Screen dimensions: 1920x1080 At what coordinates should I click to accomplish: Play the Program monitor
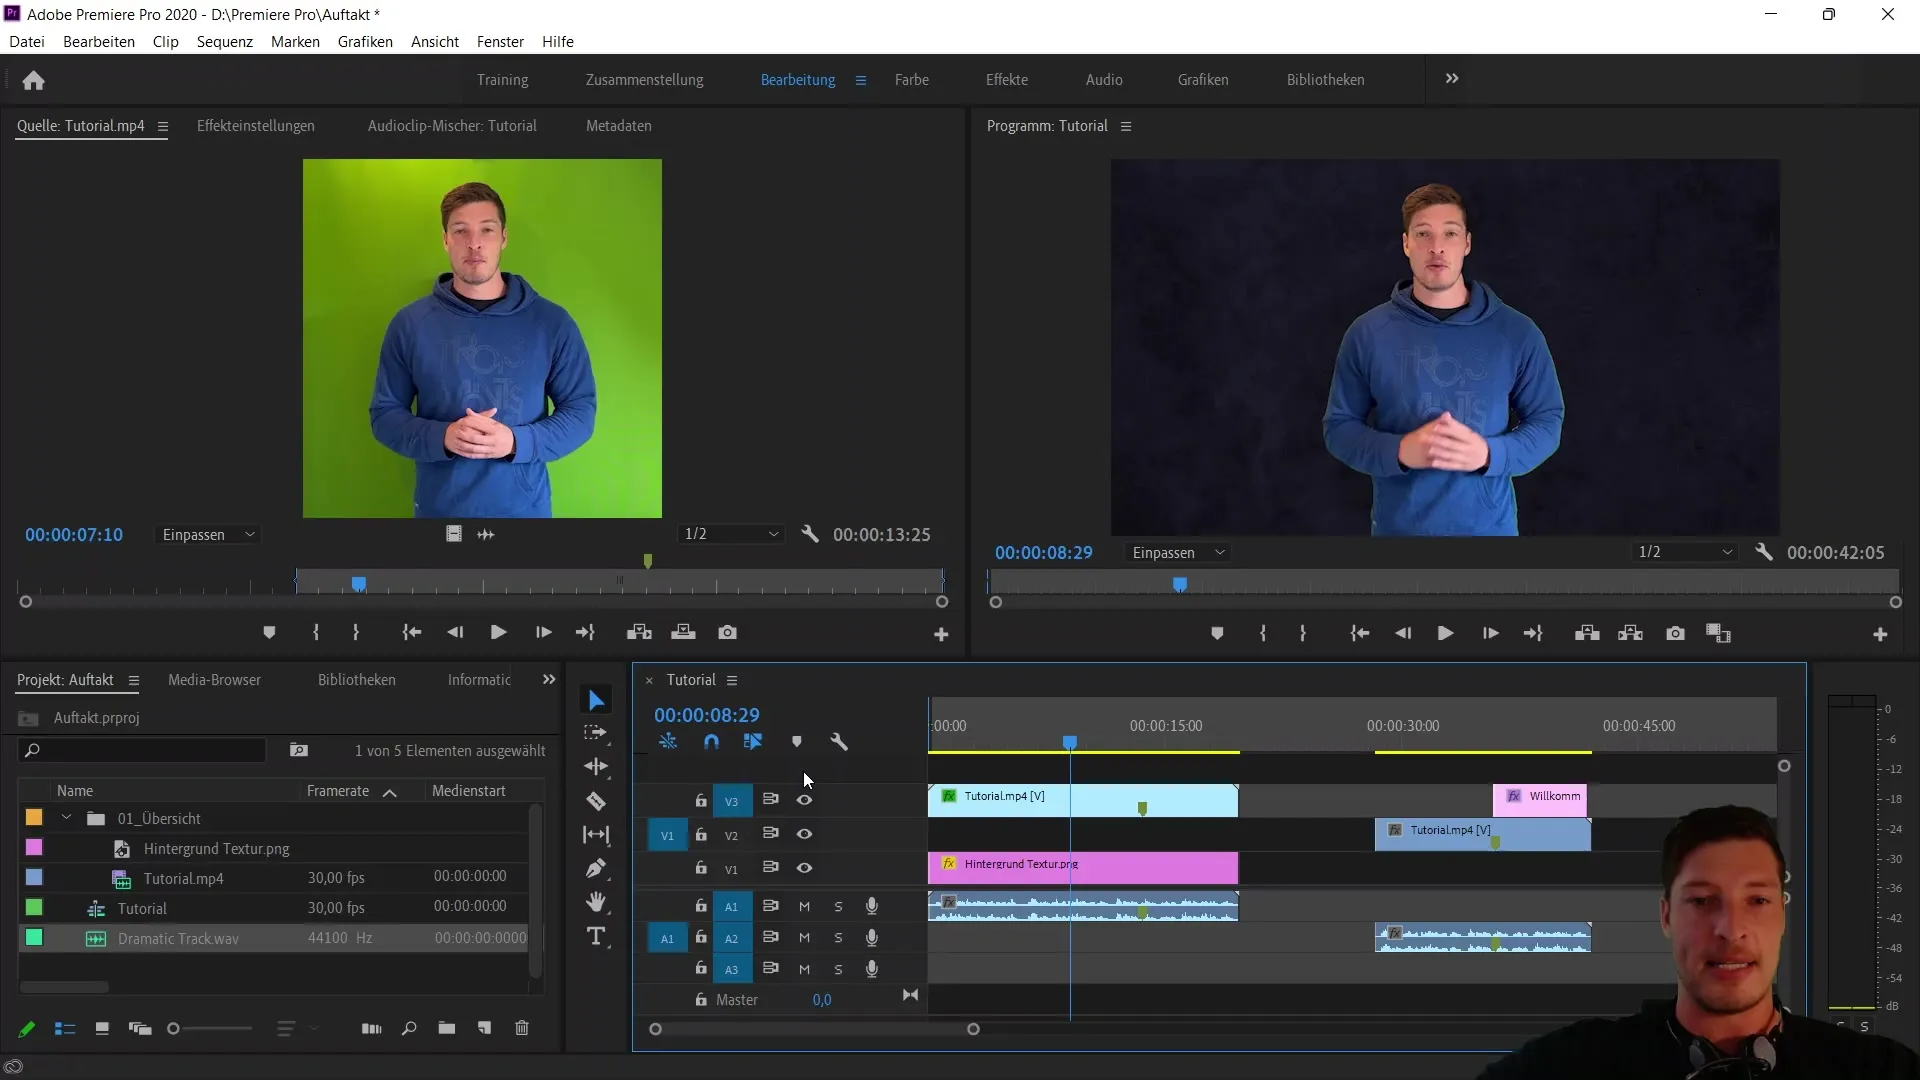click(1445, 634)
